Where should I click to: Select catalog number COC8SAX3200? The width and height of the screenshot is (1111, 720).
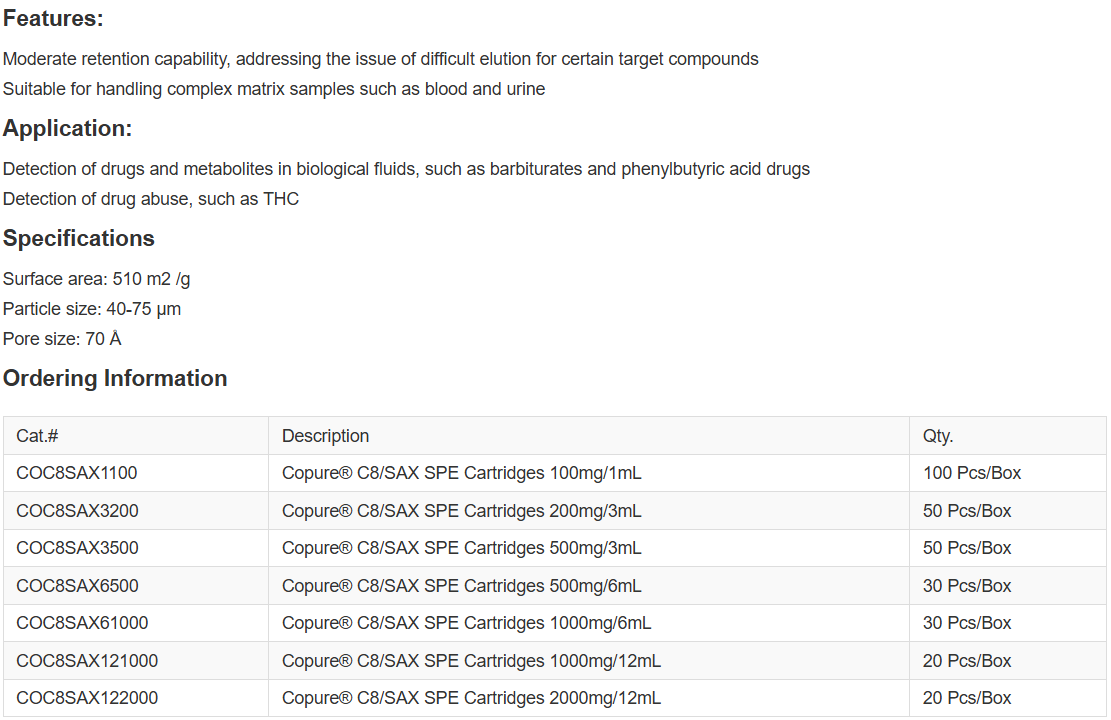point(77,511)
